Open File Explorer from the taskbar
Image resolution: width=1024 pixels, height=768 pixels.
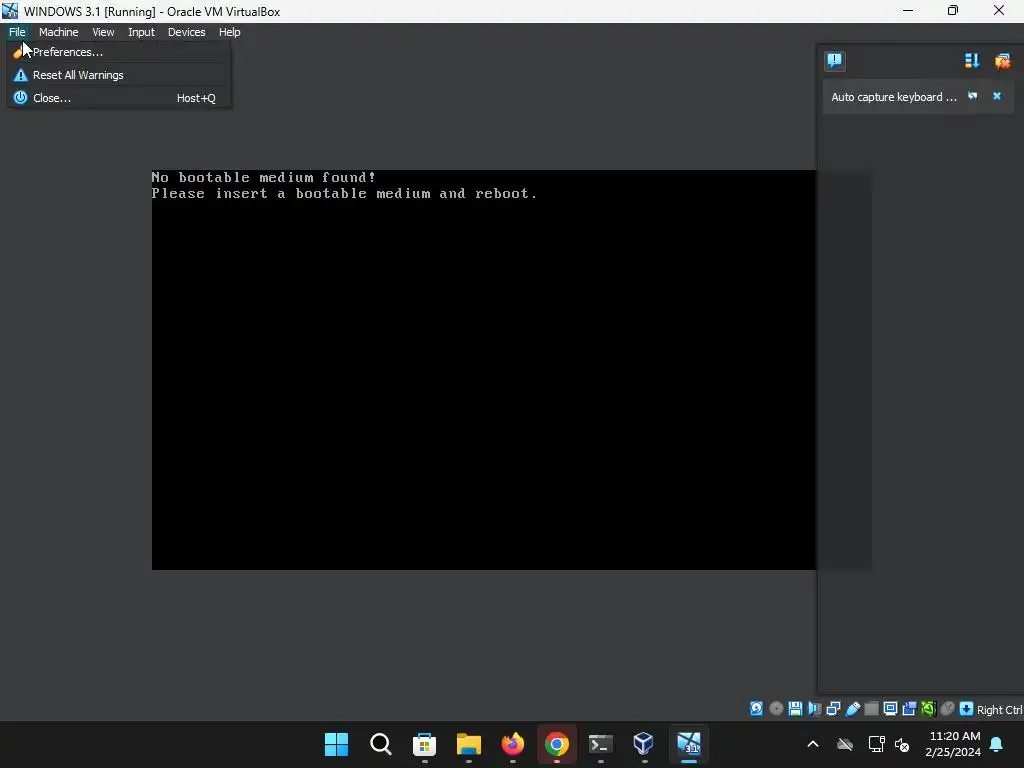[469, 744]
